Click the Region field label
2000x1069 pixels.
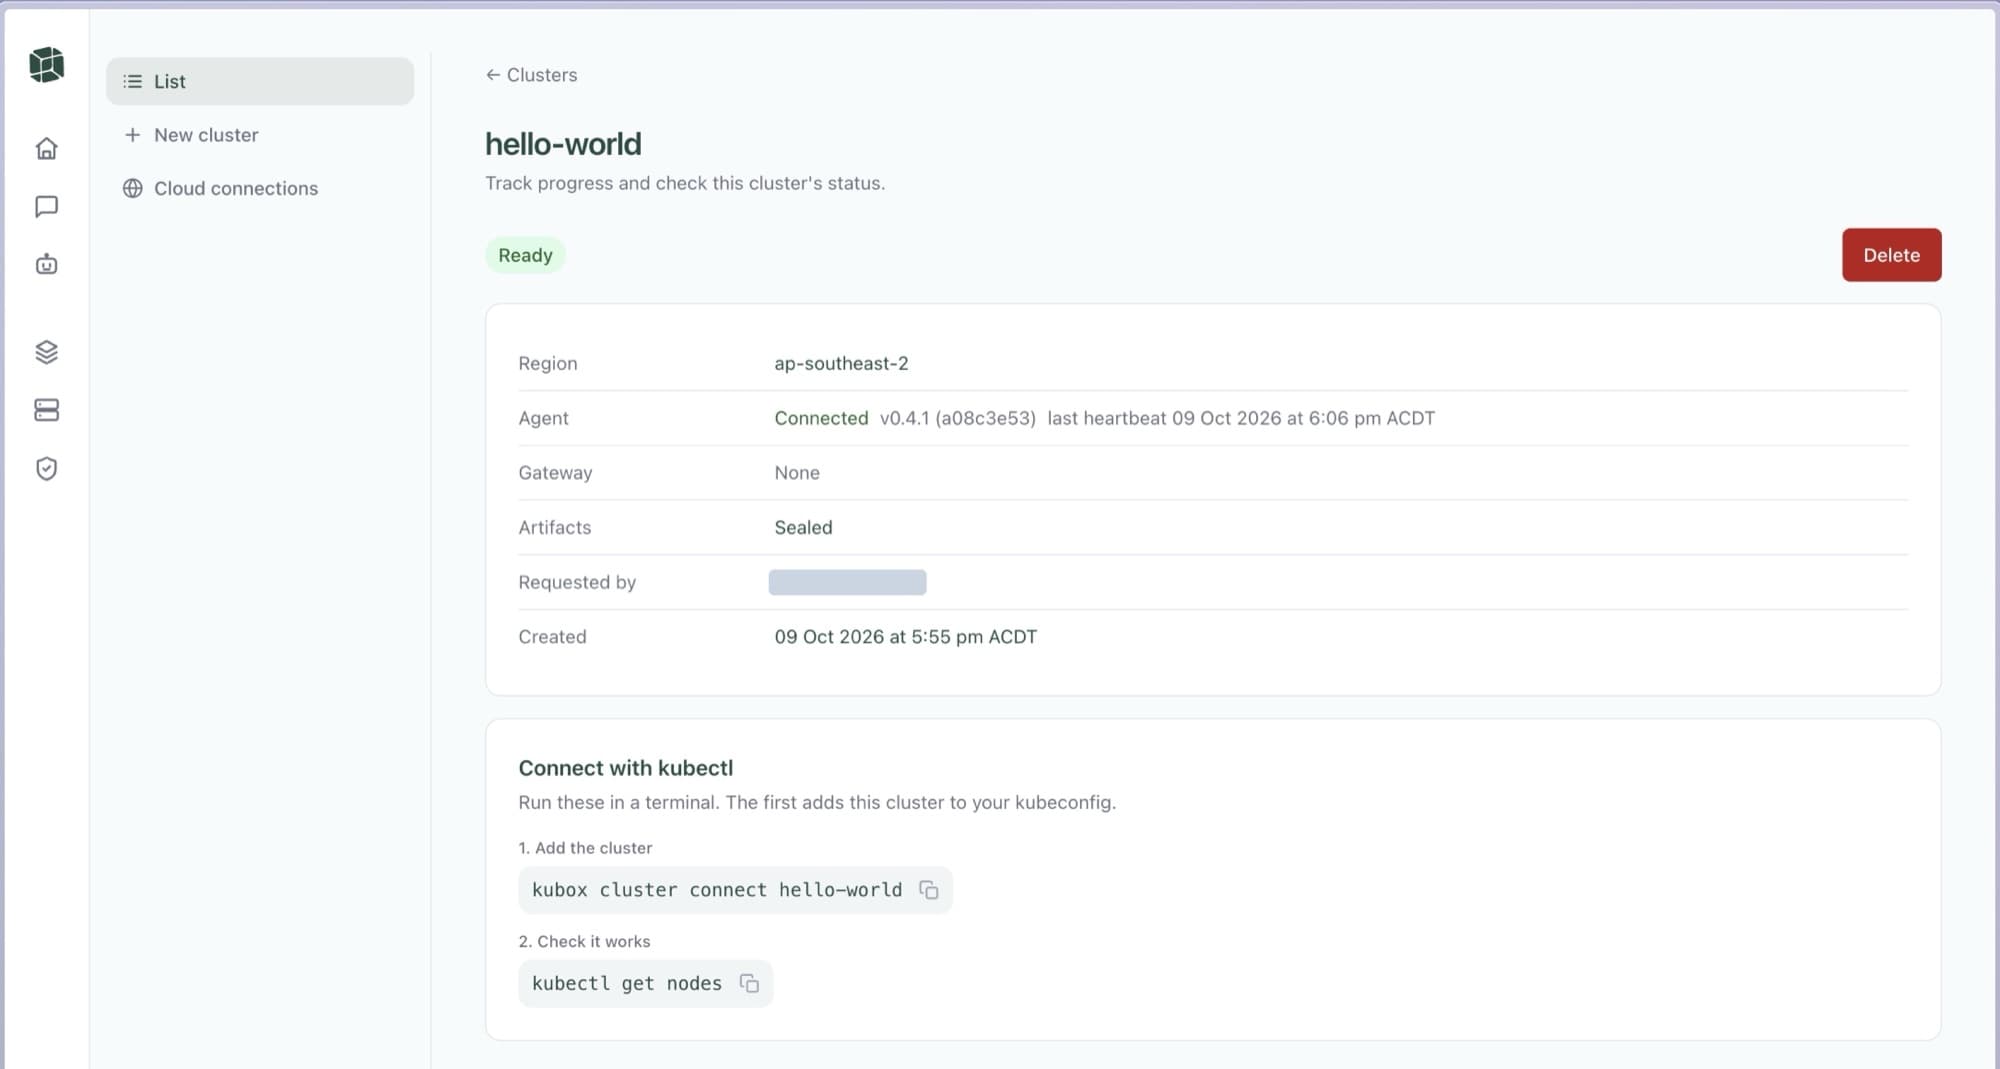click(x=548, y=363)
